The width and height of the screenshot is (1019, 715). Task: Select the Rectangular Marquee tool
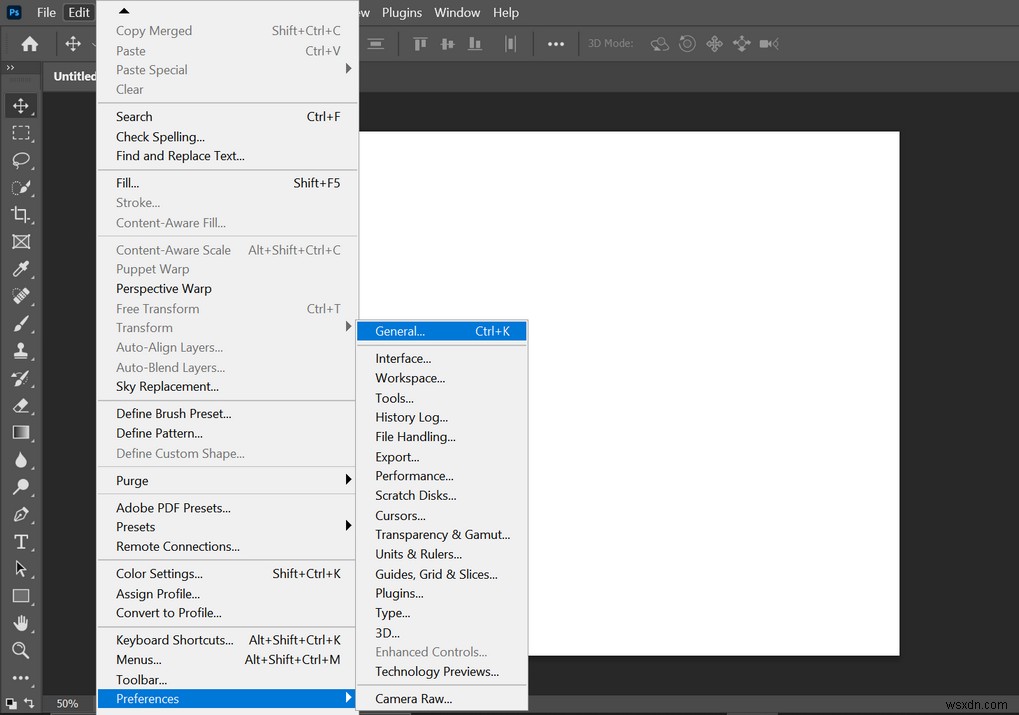(20, 133)
